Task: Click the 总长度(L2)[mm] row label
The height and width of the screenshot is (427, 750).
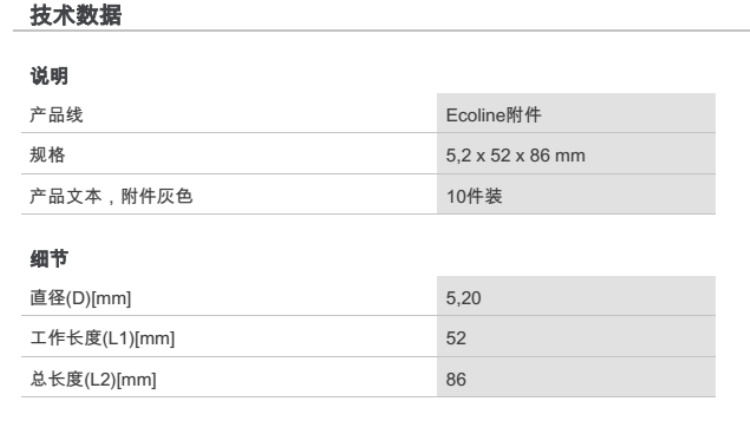Action: pos(93,379)
